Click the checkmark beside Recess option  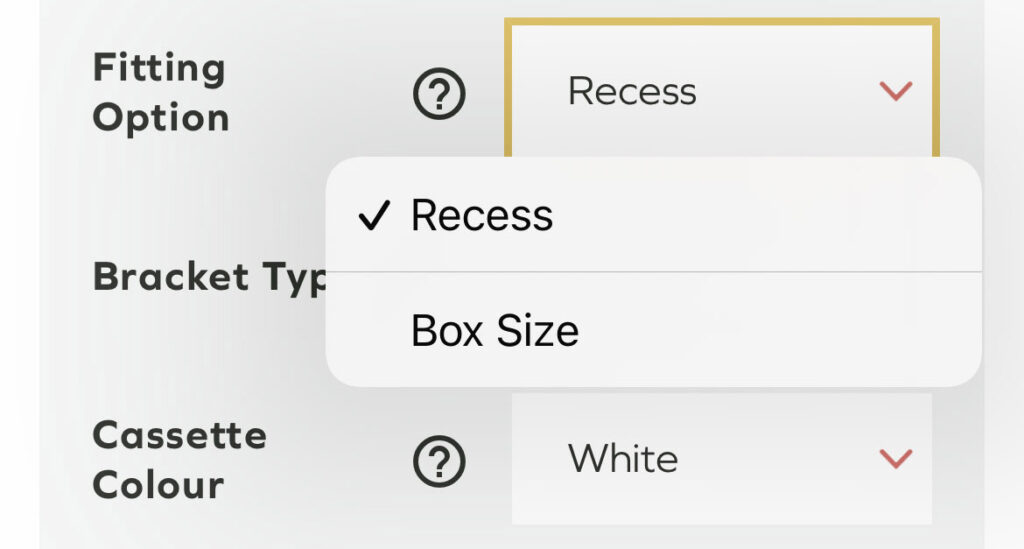[x=372, y=216]
